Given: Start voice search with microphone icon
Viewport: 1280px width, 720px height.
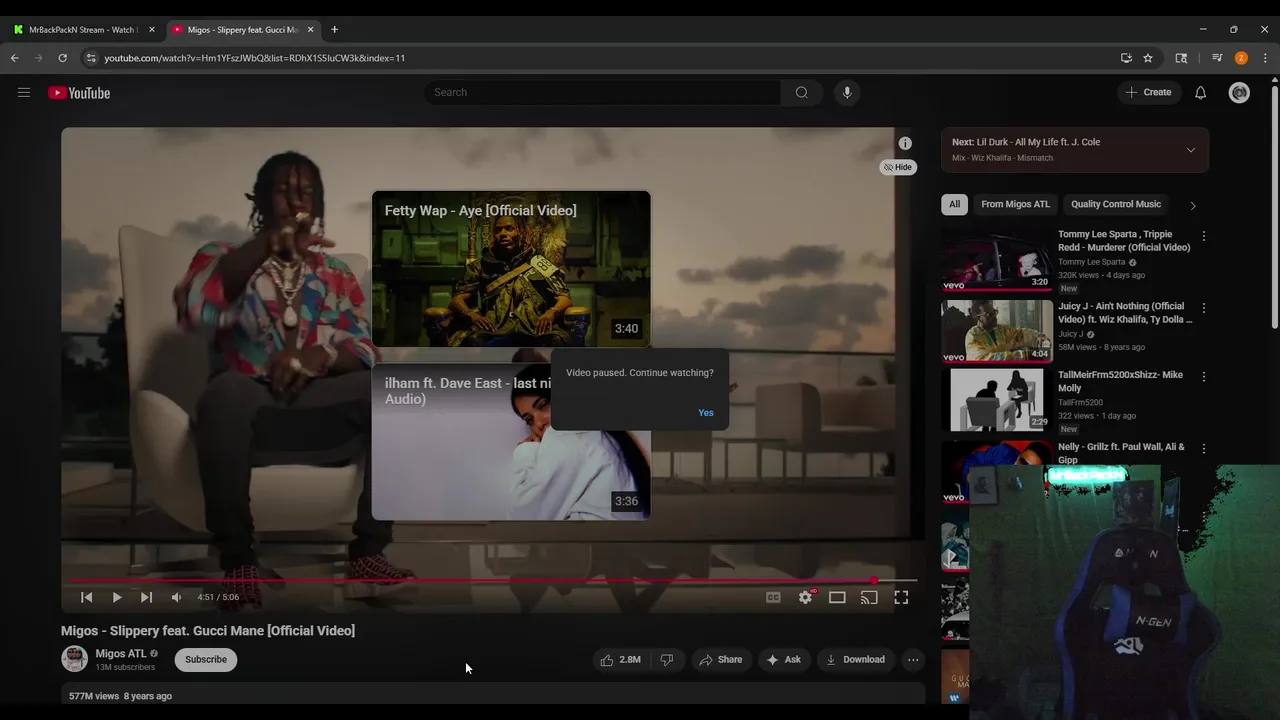Looking at the screenshot, I should pos(847,92).
